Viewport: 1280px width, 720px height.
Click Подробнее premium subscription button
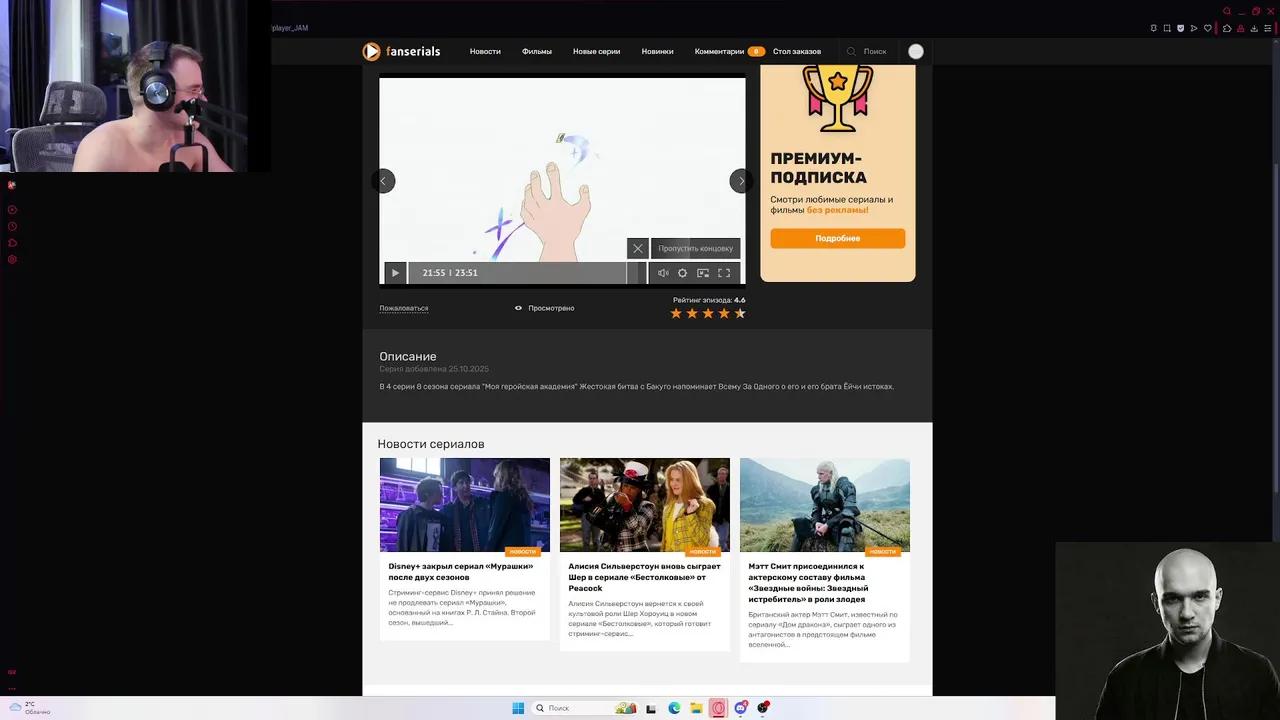point(838,238)
